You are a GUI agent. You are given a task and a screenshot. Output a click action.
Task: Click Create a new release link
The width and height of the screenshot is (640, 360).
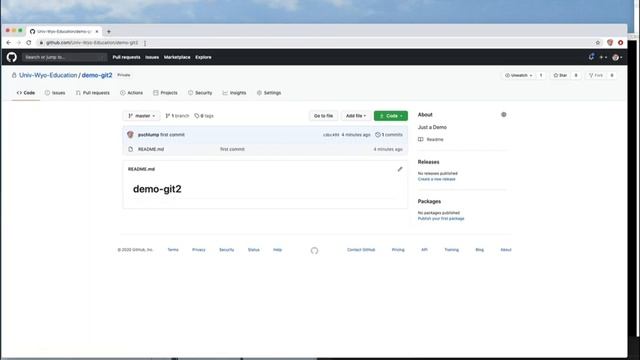pyautogui.click(x=436, y=179)
